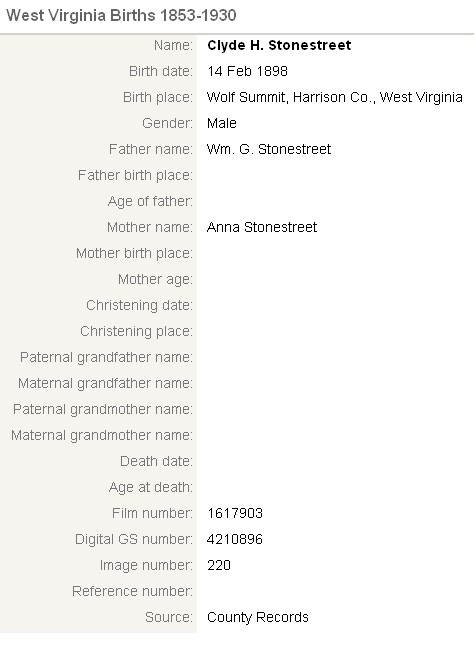Click the Mother age label

click(156, 279)
